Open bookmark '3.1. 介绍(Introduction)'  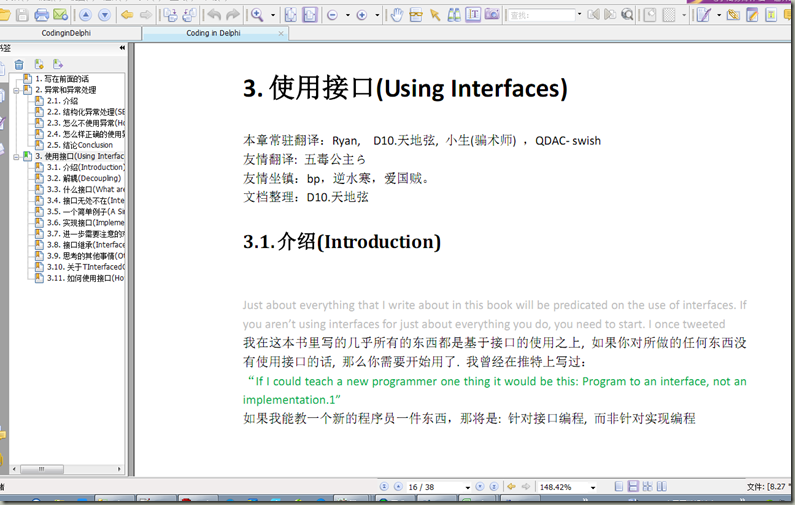[x=86, y=167]
